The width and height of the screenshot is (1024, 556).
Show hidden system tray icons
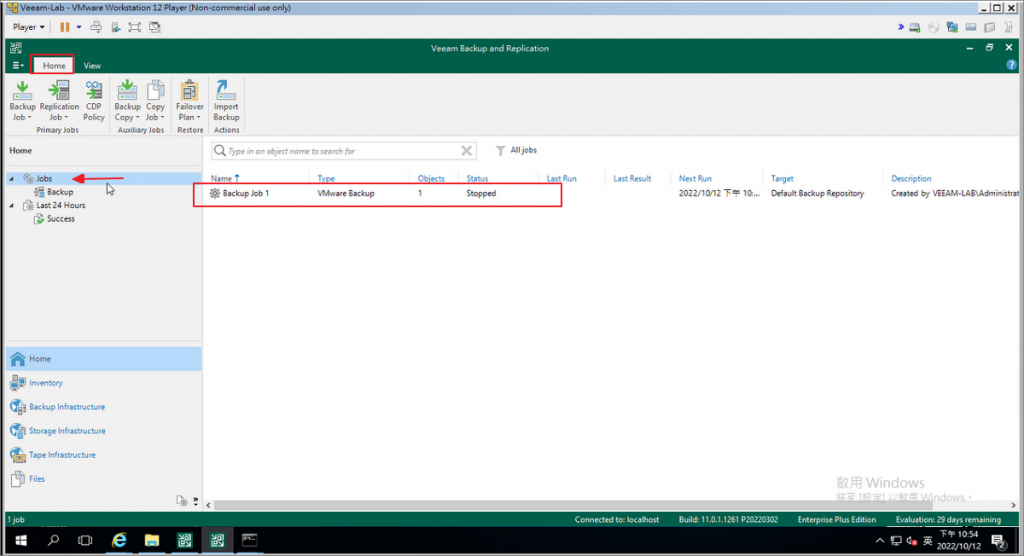point(880,540)
